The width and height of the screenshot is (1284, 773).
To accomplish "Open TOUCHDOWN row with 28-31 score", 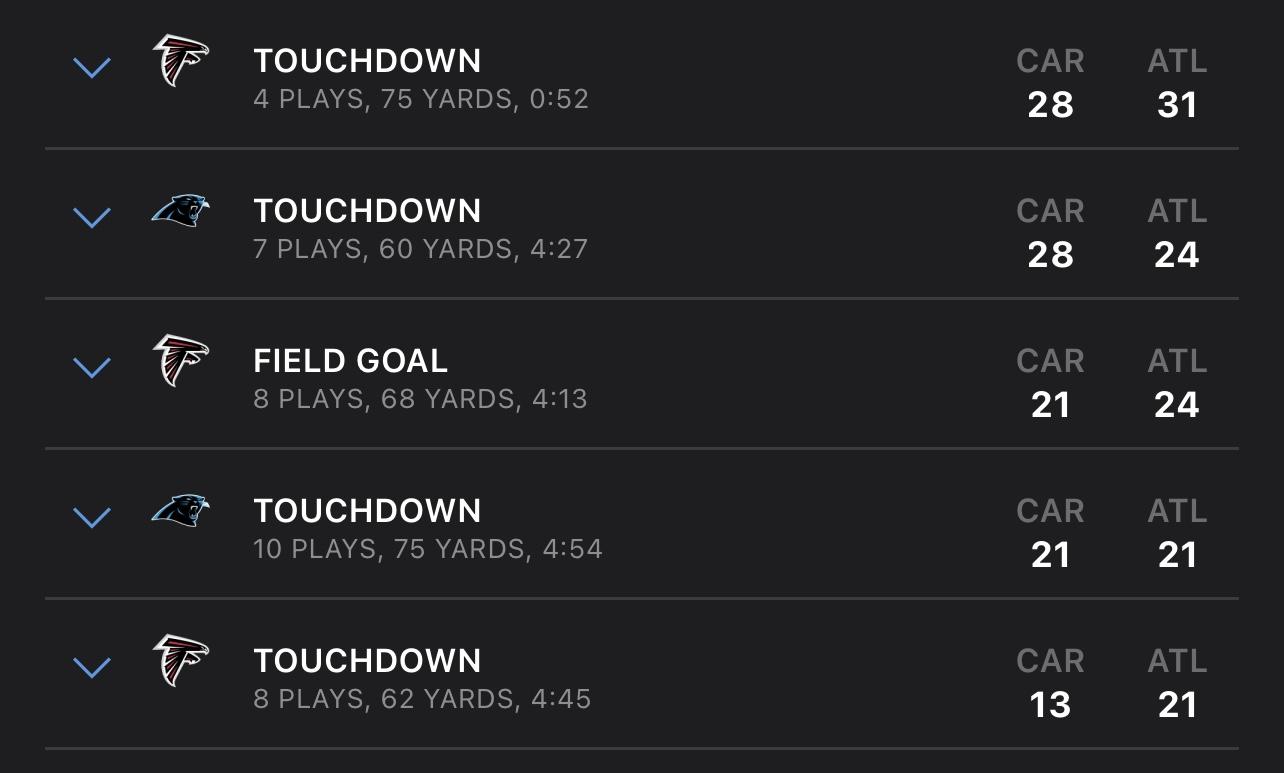I will (x=642, y=75).
